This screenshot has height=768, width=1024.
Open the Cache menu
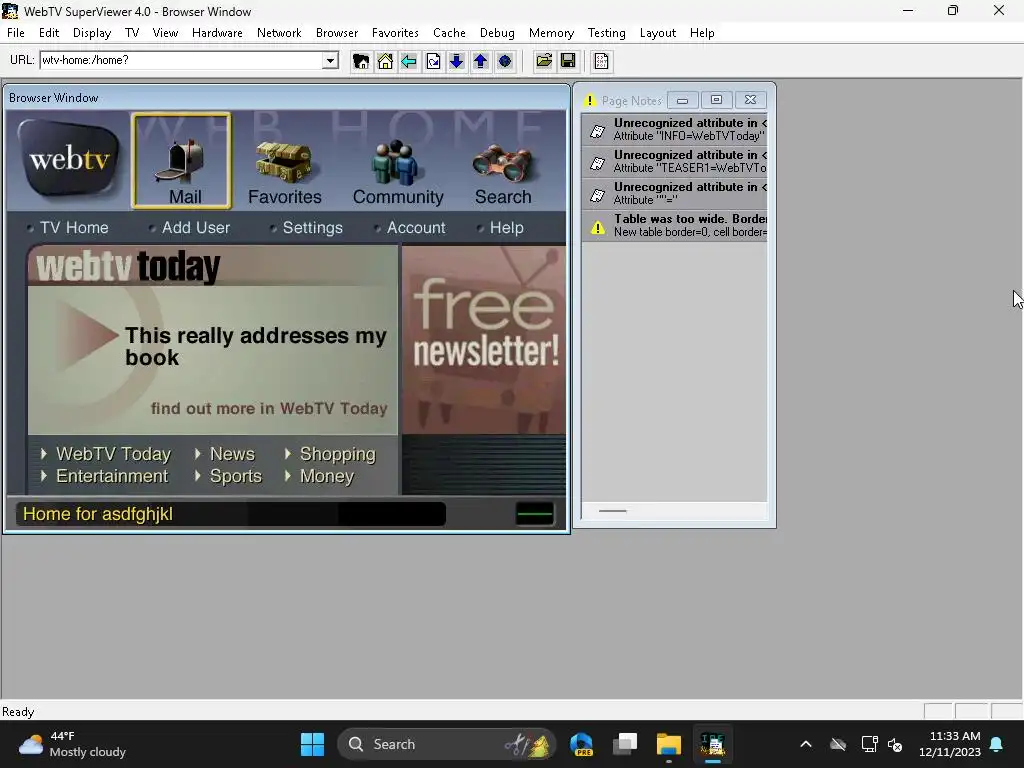click(449, 33)
